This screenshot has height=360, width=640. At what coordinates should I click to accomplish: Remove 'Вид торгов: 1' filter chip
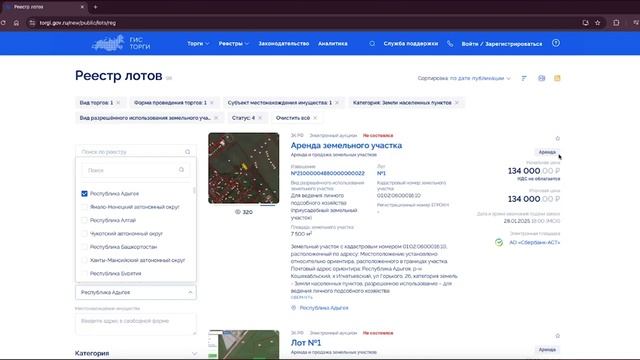118,103
